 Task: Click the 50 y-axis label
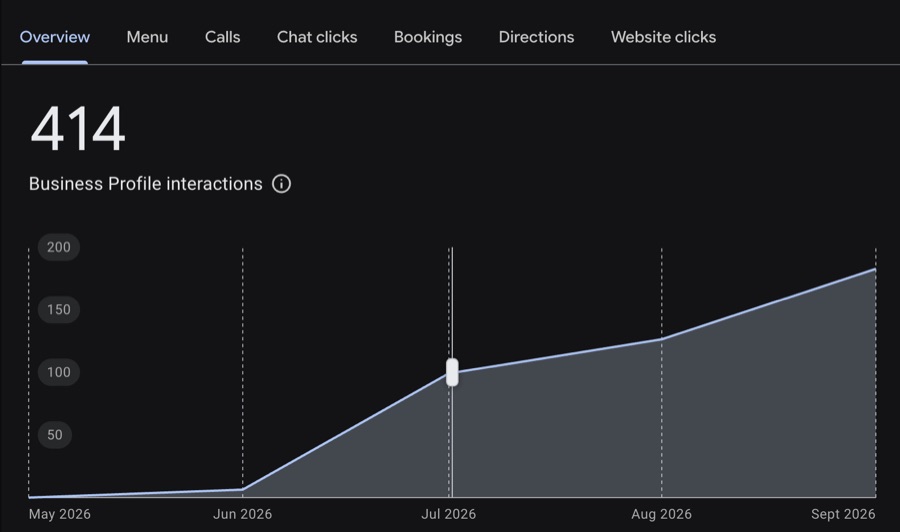(x=55, y=435)
